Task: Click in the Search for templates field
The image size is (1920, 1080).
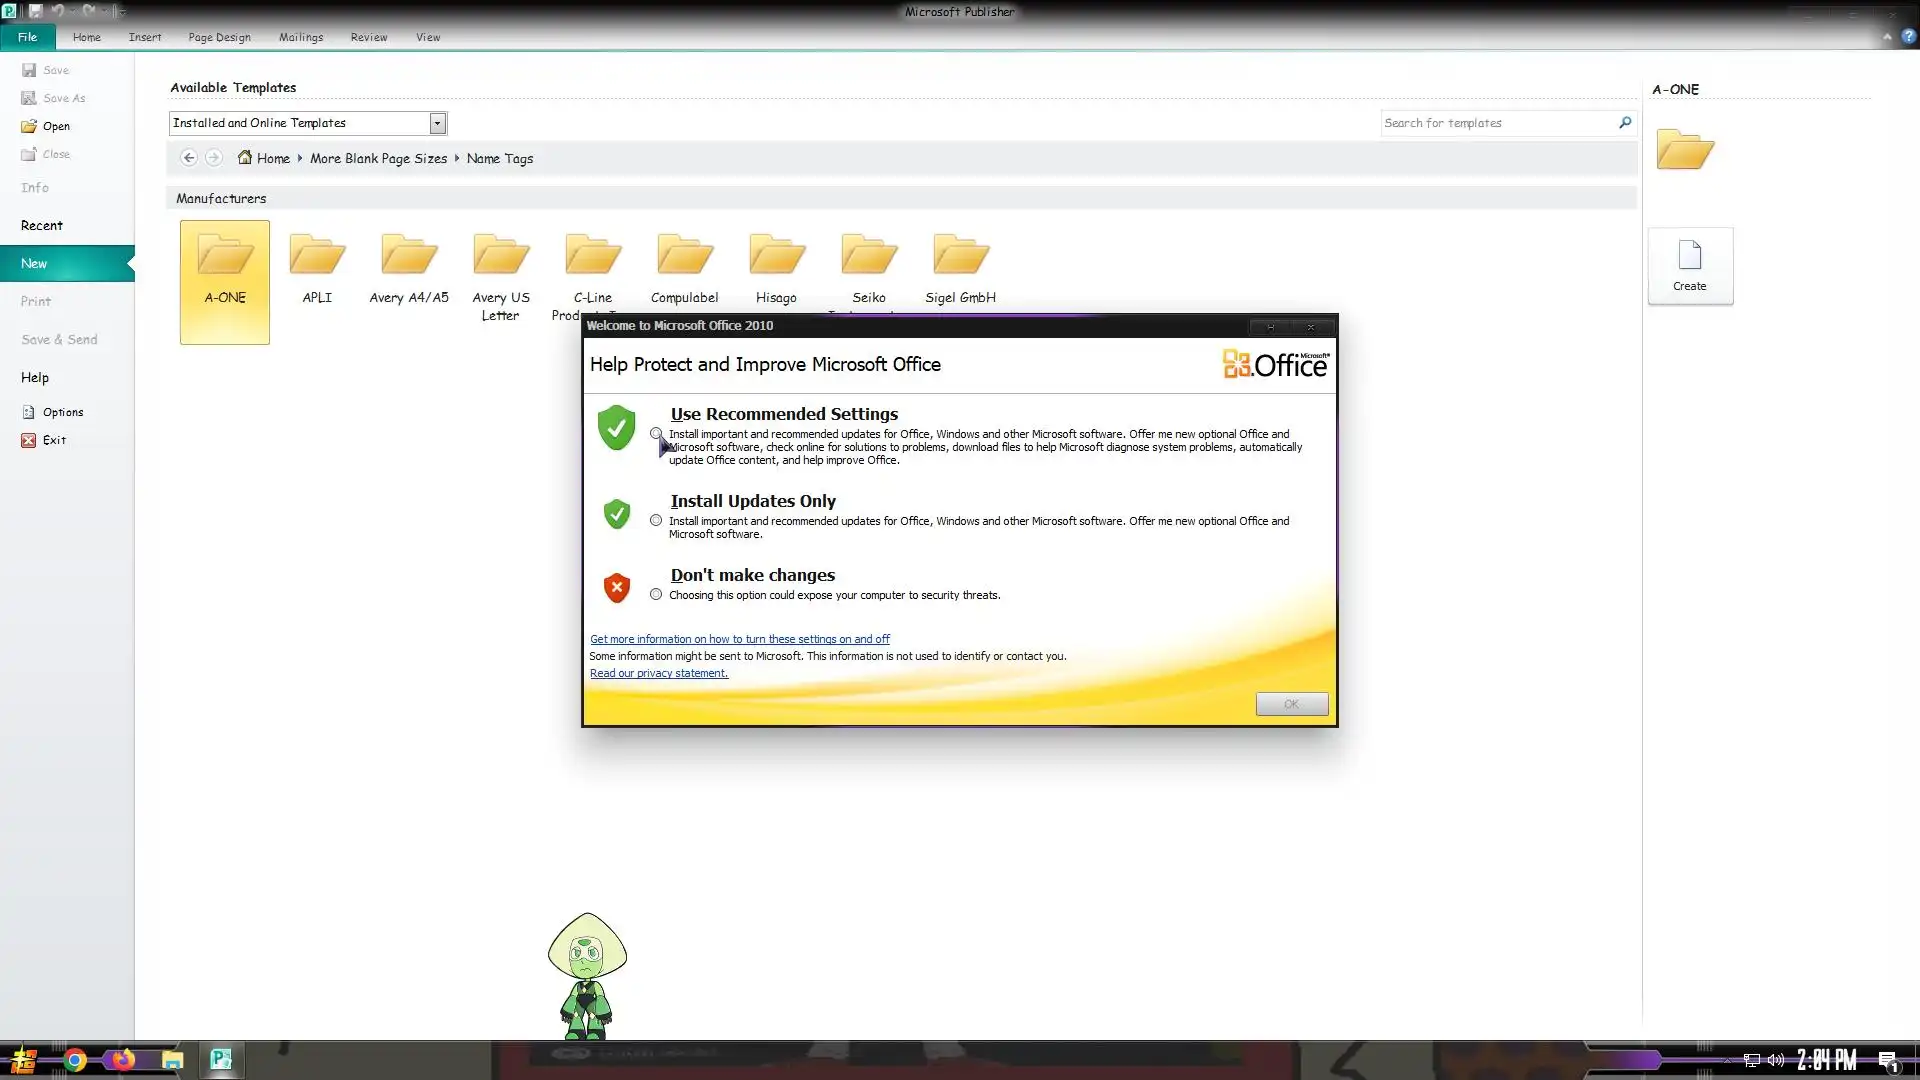Action: [1495, 123]
